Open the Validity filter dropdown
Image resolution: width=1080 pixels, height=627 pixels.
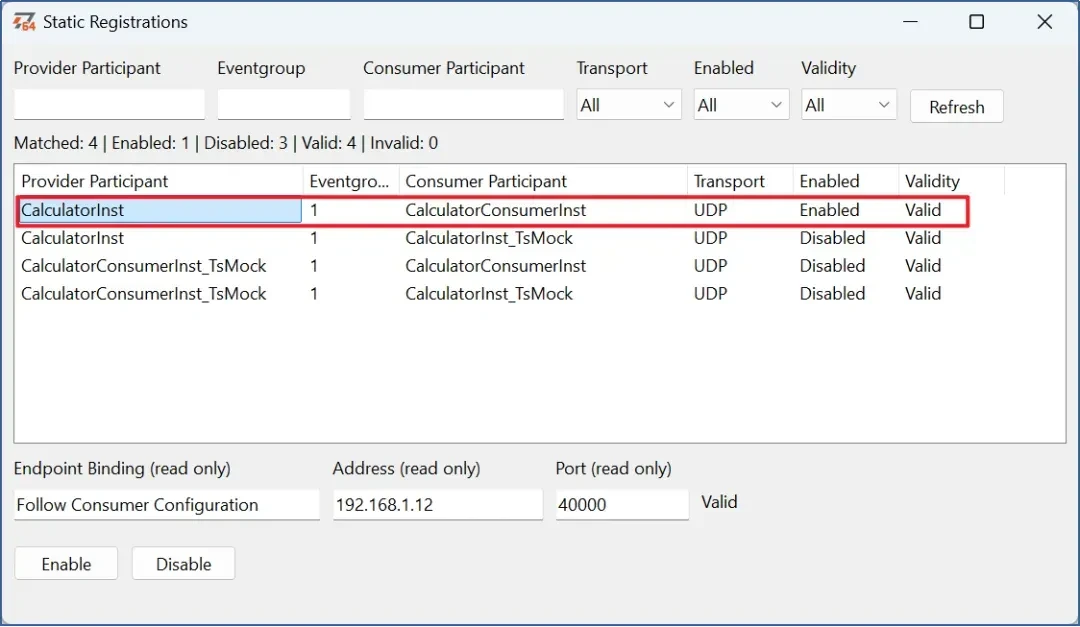tap(848, 105)
